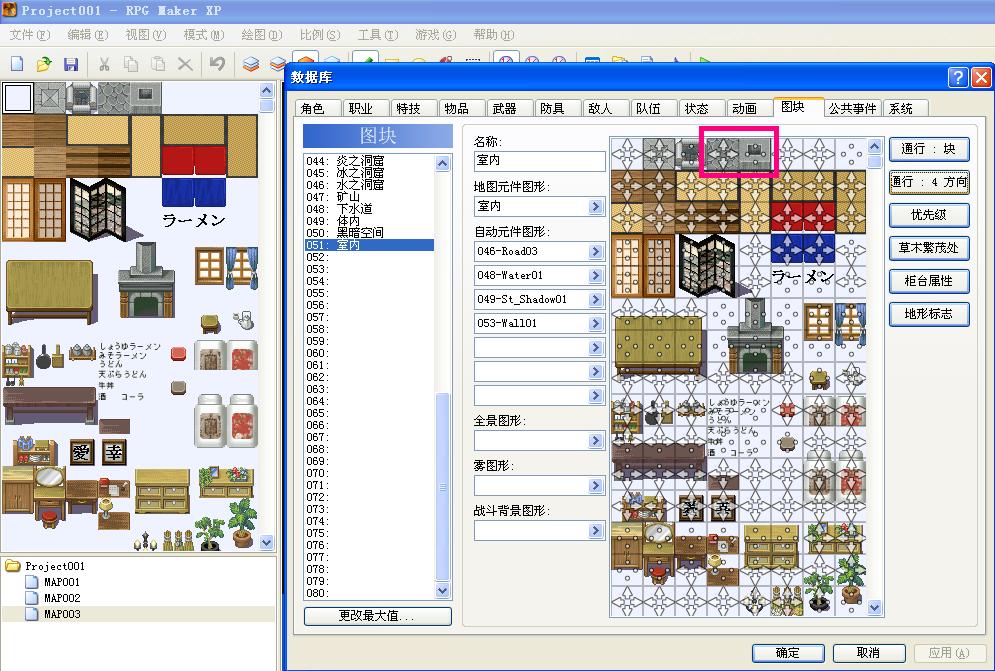Open the 文件 menu in main window
The width and height of the screenshot is (995, 671).
coord(29,35)
